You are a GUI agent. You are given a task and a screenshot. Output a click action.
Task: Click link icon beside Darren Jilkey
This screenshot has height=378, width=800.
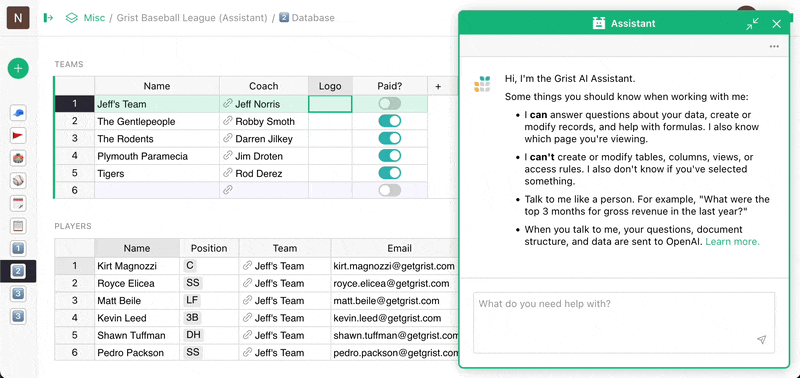click(228, 139)
